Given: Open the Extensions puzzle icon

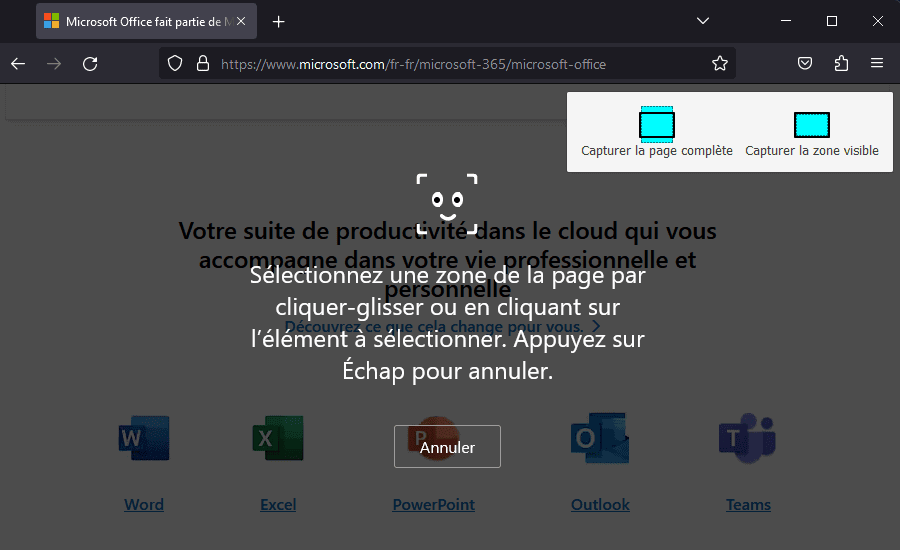Looking at the screenshot, I should [x=841, y=63].
